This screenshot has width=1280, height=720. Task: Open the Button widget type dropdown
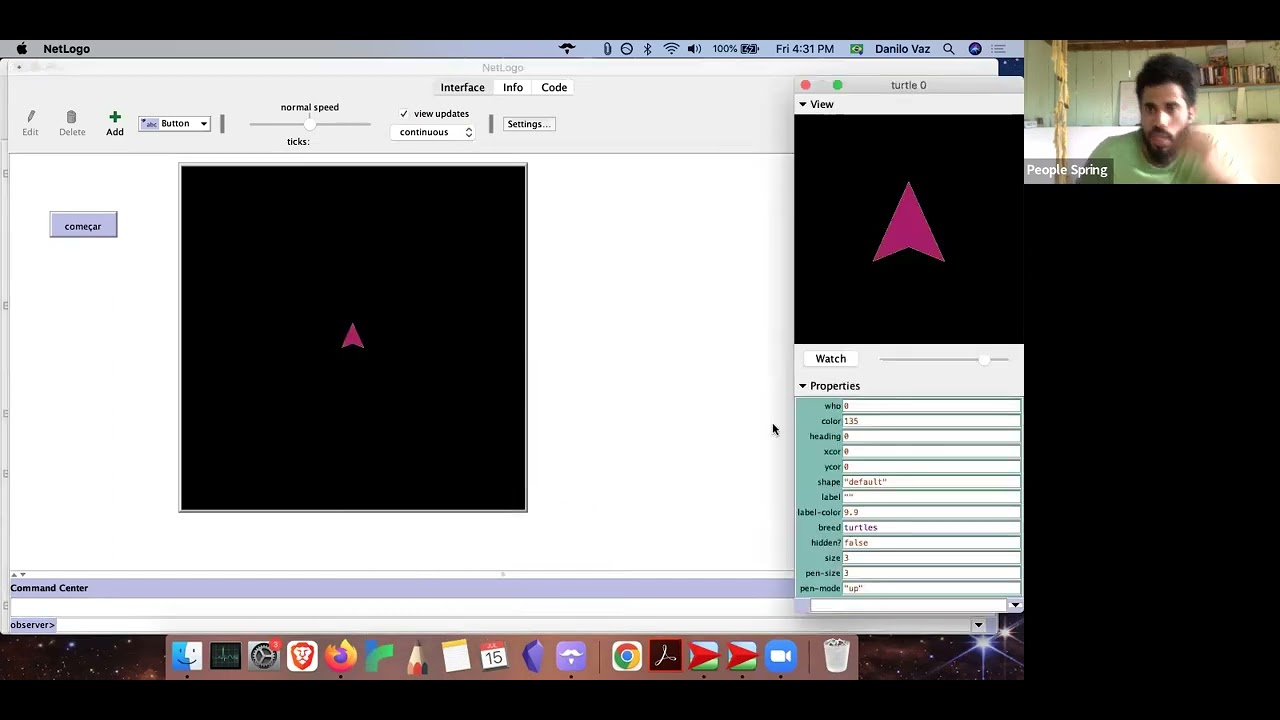175,124
